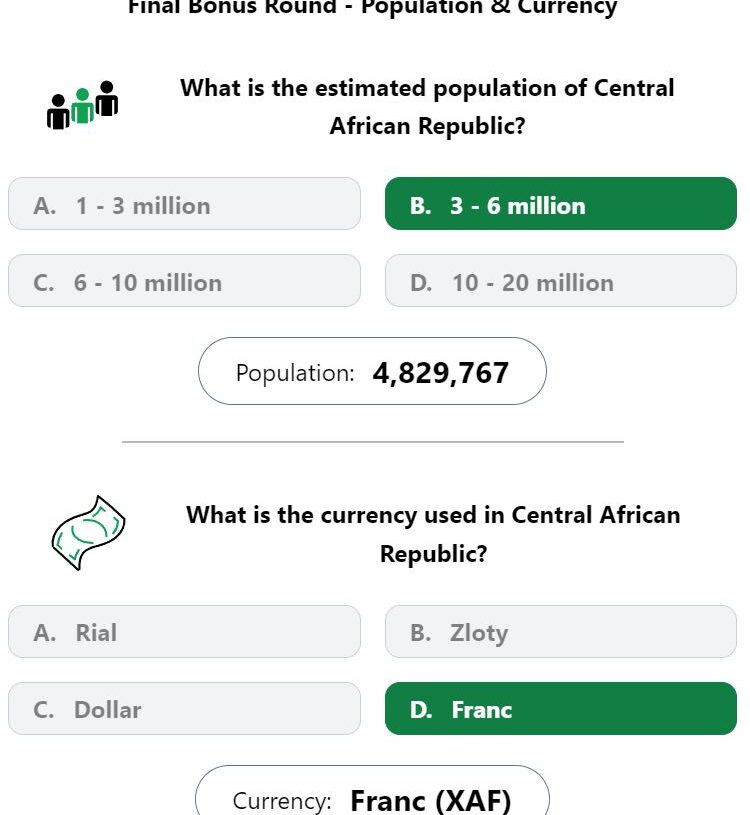This screenshot has height=815, width=750.
Task: Click the horizontal divider between questions
Action: click(373, 442)
